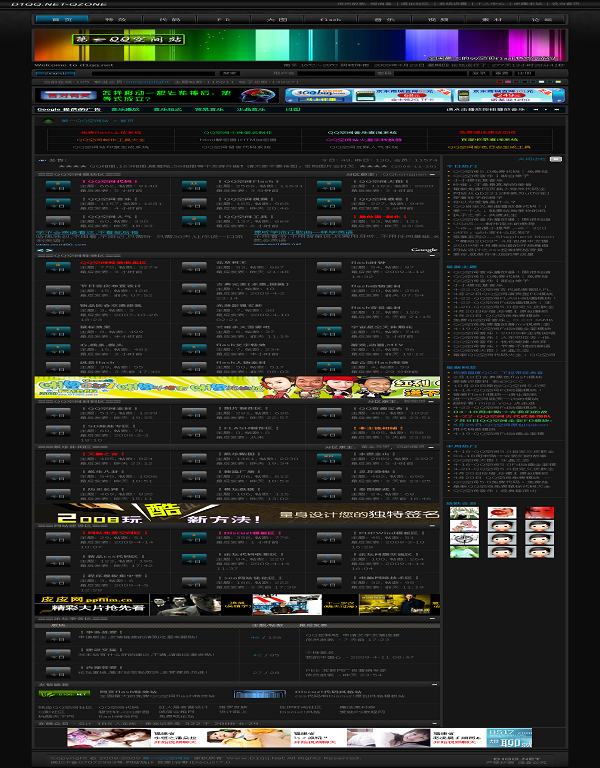Click the flash动物素材 forum icon
Screen dimensions: 600x768
[329, 291]
